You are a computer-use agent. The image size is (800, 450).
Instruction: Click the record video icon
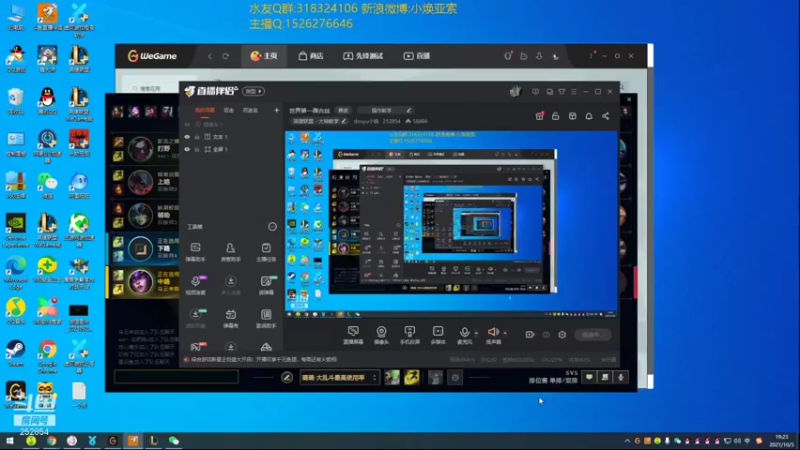click(x=530, y=335)
